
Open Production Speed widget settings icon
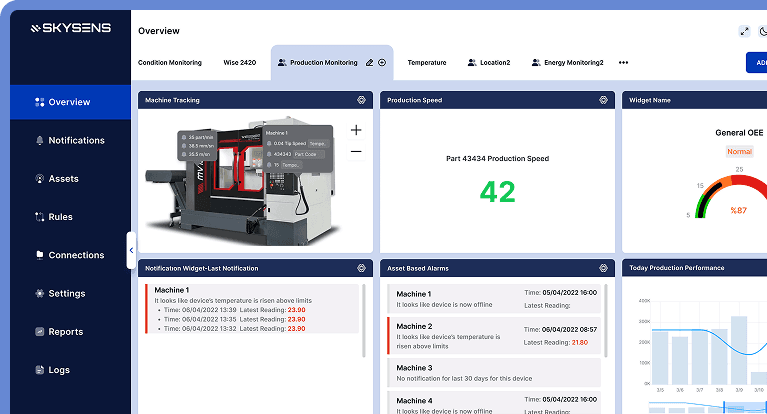coord(603,100)
